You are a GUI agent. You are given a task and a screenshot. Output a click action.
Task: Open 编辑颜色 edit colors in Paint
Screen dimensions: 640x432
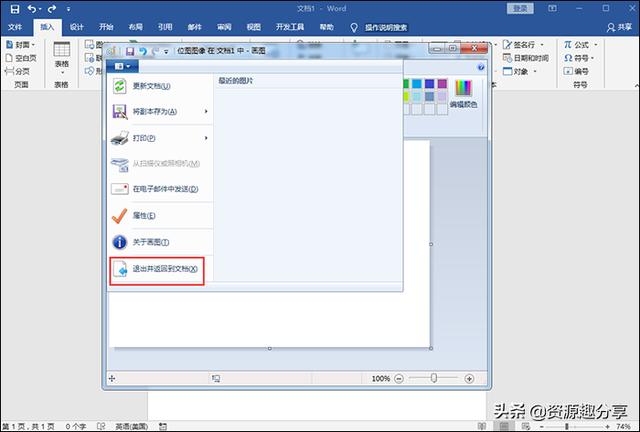[463, 94]
